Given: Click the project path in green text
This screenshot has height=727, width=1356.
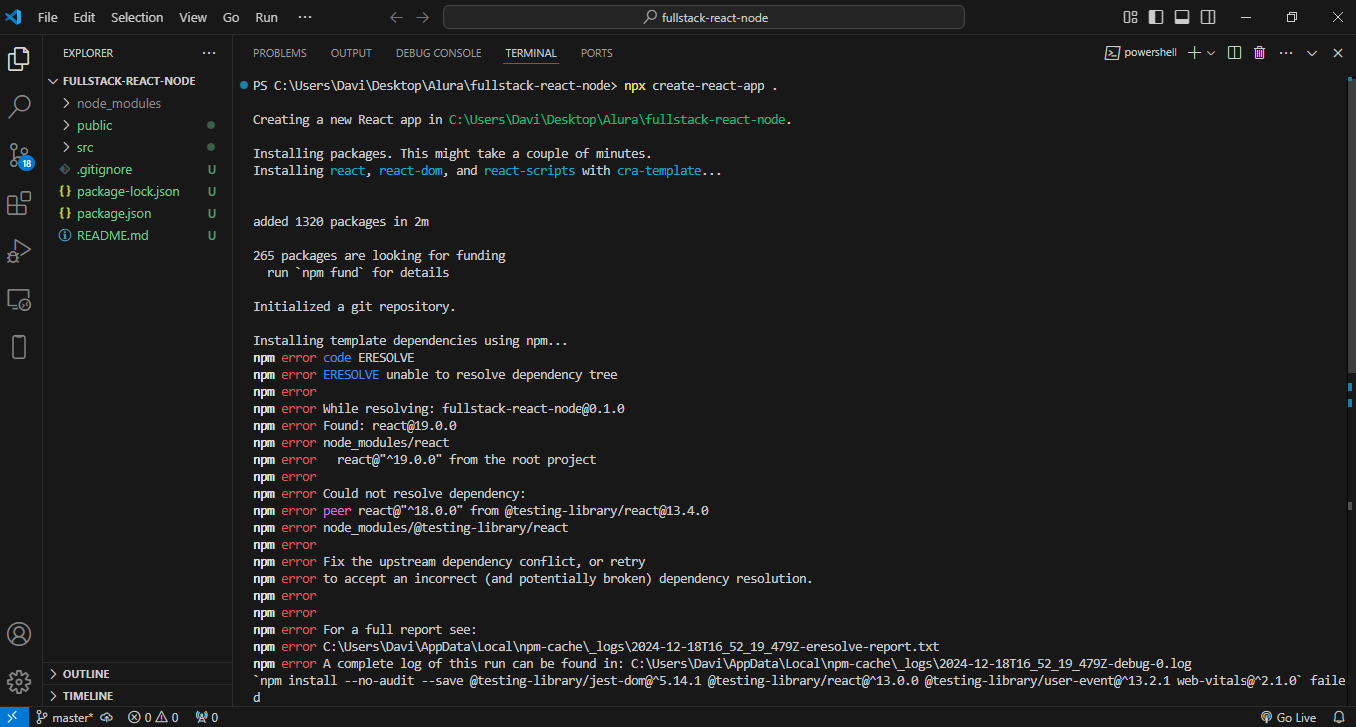Looking at the screenshot, I should (x=618, y=119).
